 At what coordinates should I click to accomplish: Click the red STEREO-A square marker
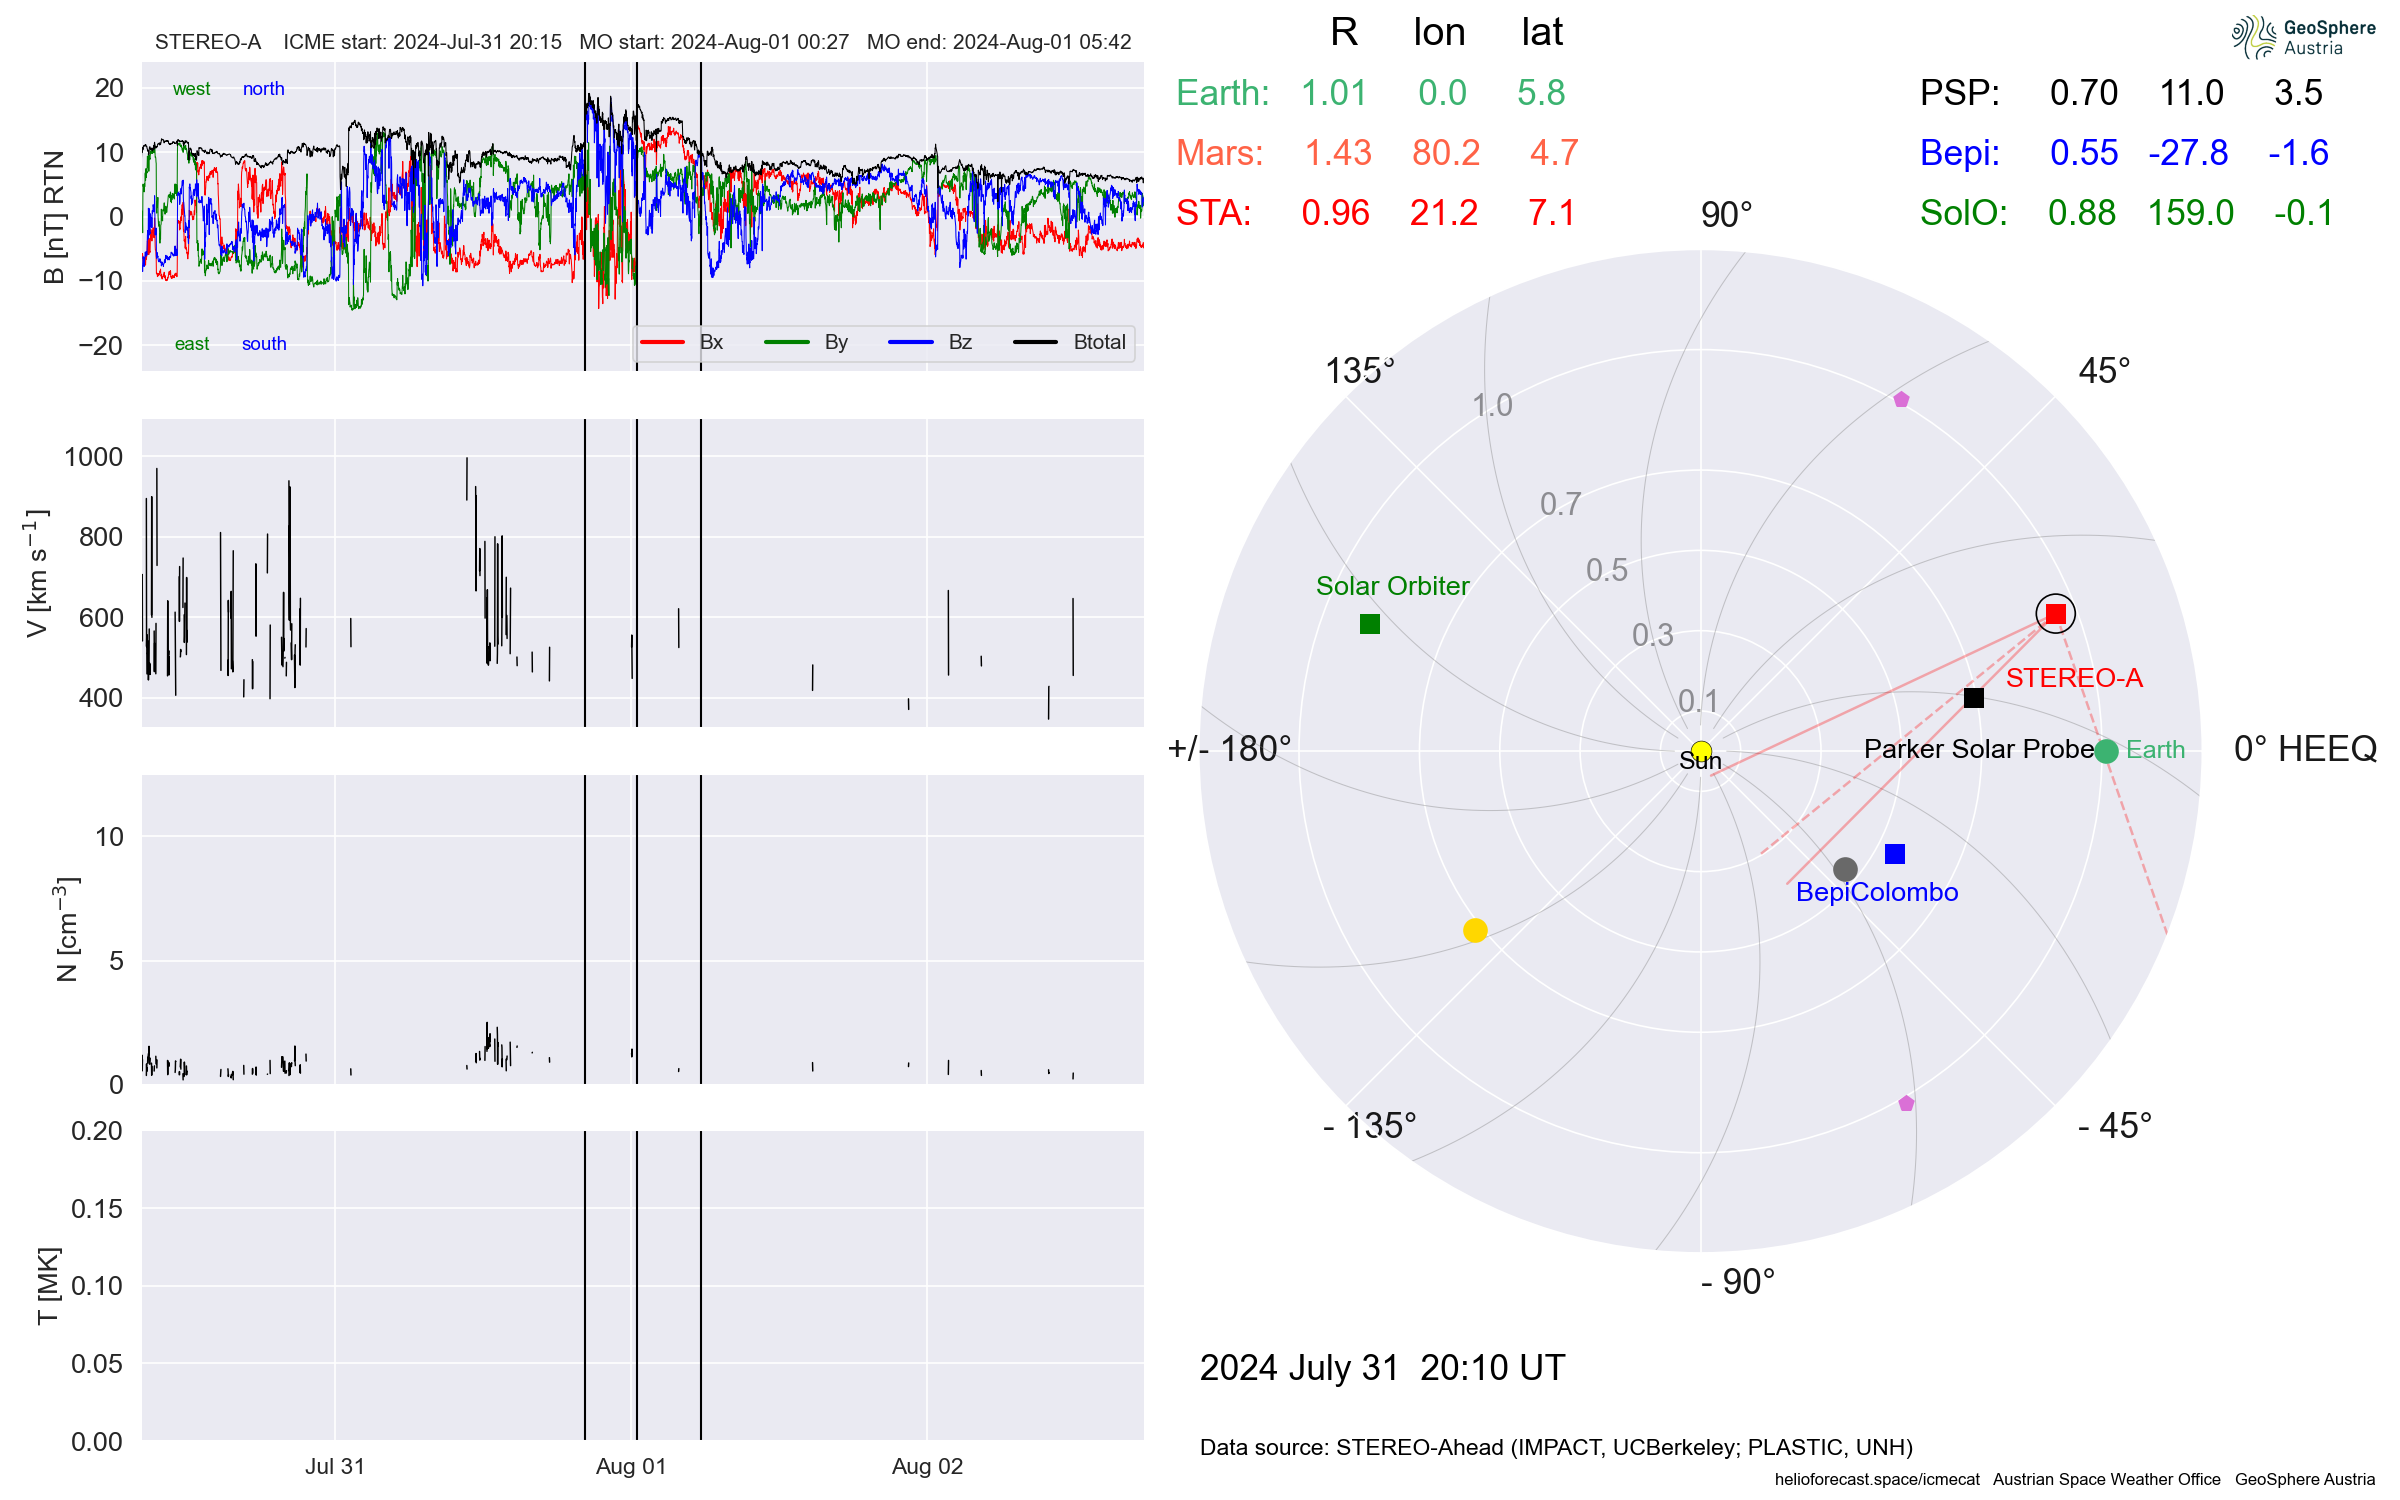click(2055, 614)
